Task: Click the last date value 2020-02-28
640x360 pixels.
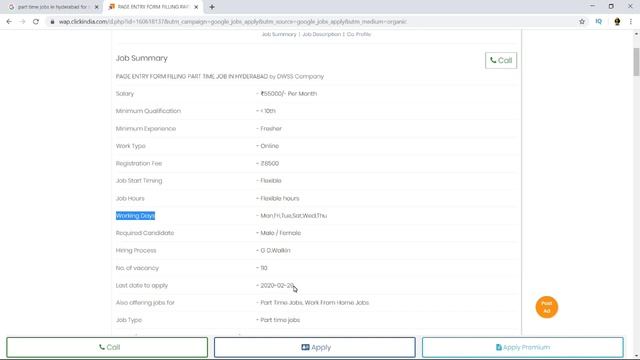Action: tap(277, 285)
